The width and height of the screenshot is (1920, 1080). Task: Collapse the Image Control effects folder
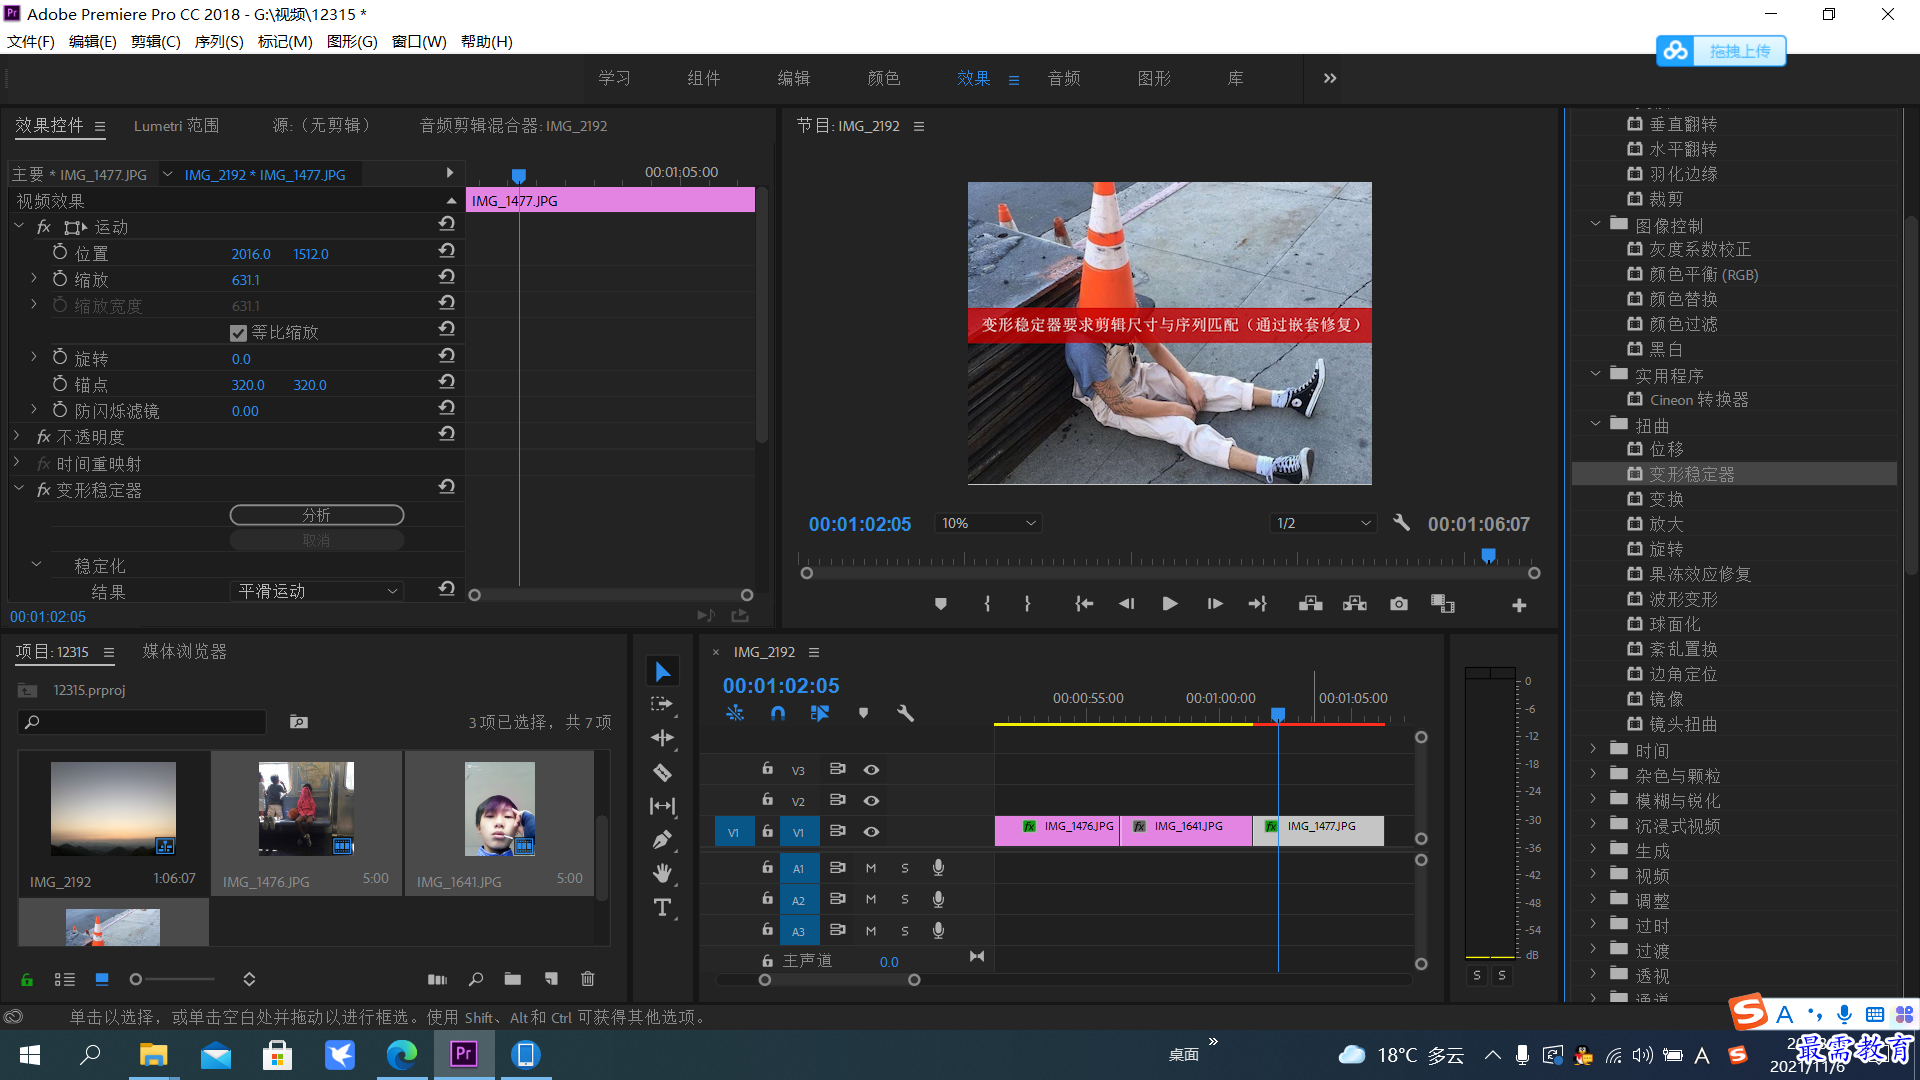pos(1595,224)
